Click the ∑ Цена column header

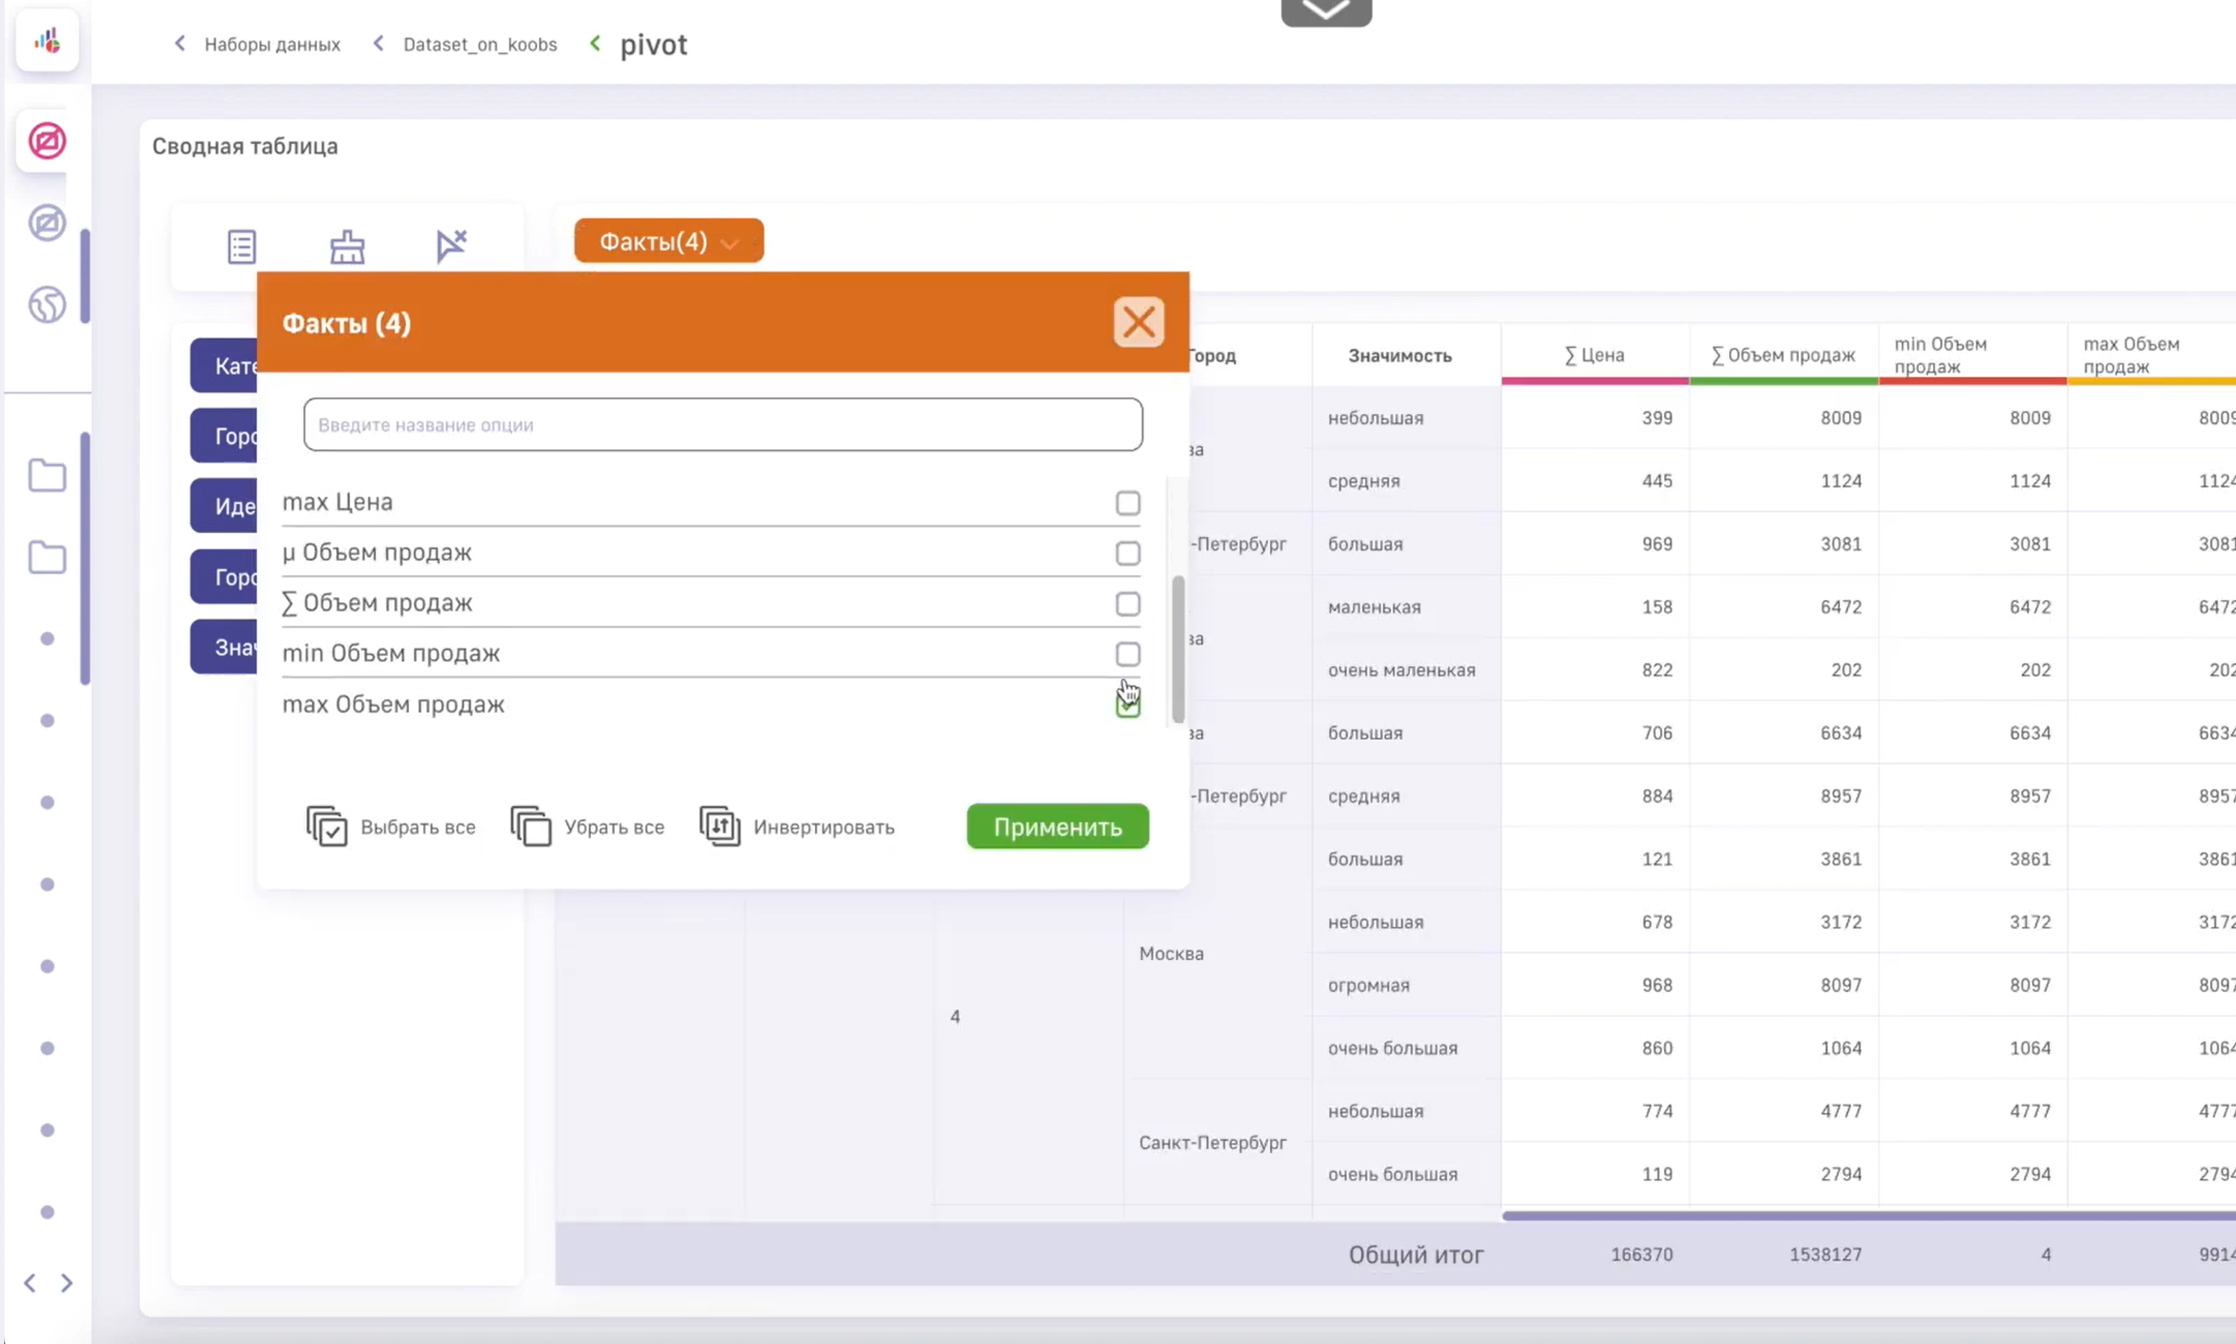tap(1594, 355)
